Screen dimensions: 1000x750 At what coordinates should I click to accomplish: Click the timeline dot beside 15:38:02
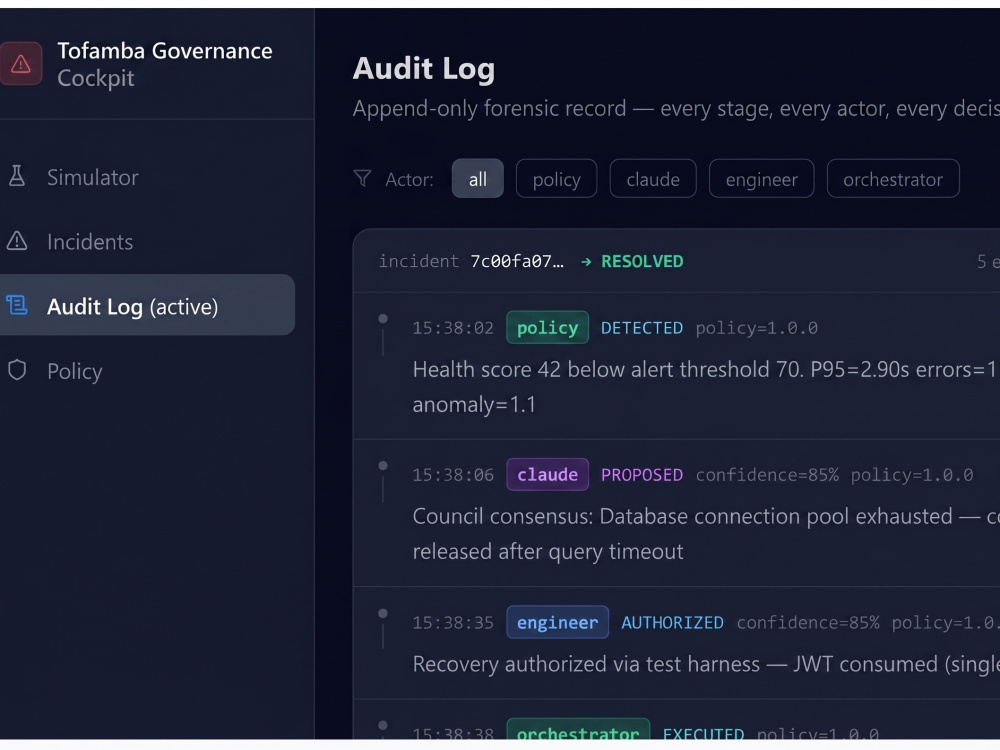tap(383, 318)
